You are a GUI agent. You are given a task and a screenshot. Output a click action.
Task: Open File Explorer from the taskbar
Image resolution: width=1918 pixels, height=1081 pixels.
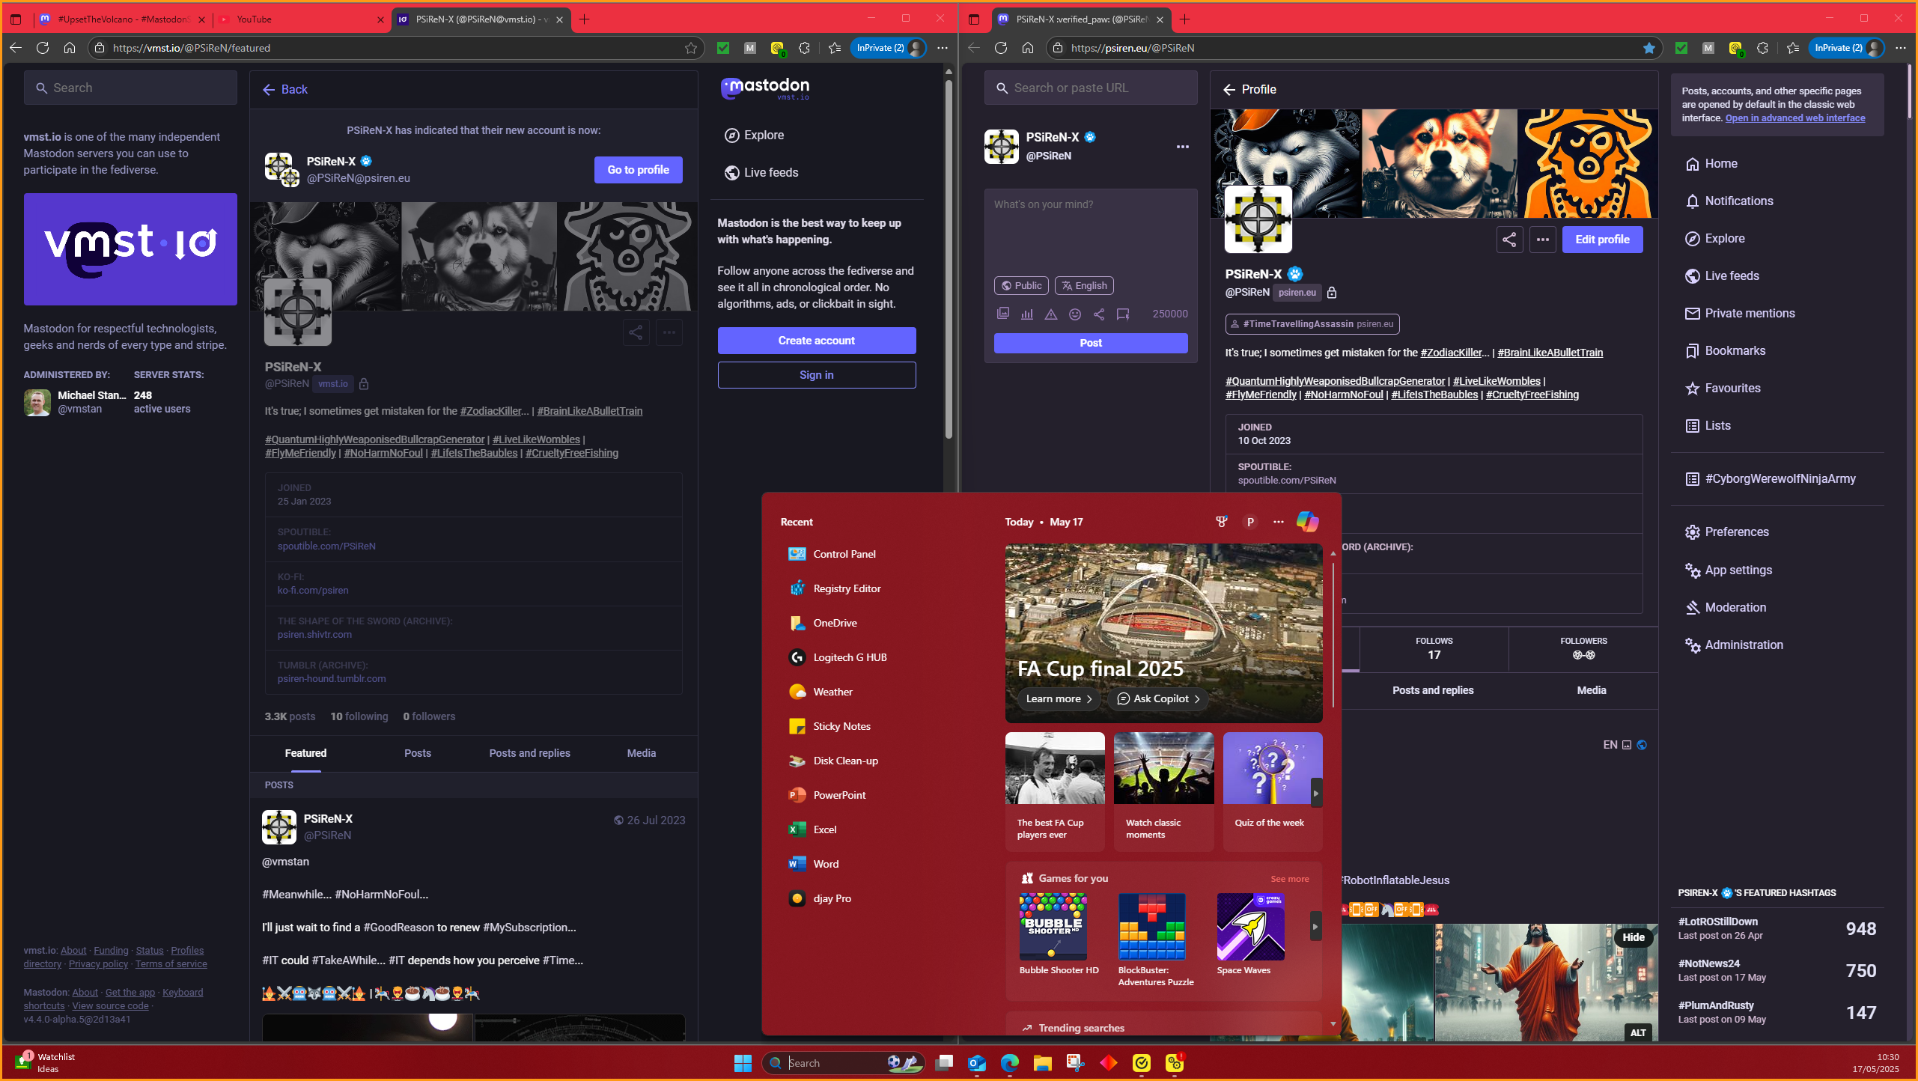point(1043,1063)
